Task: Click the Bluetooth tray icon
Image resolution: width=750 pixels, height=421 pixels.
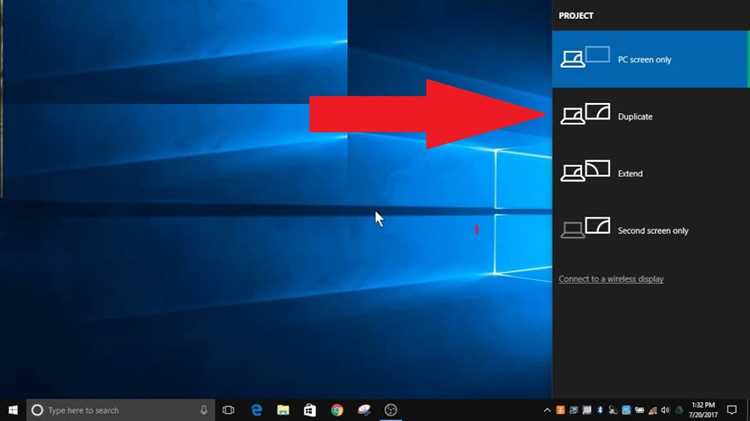Action: [x=600, y=410]
